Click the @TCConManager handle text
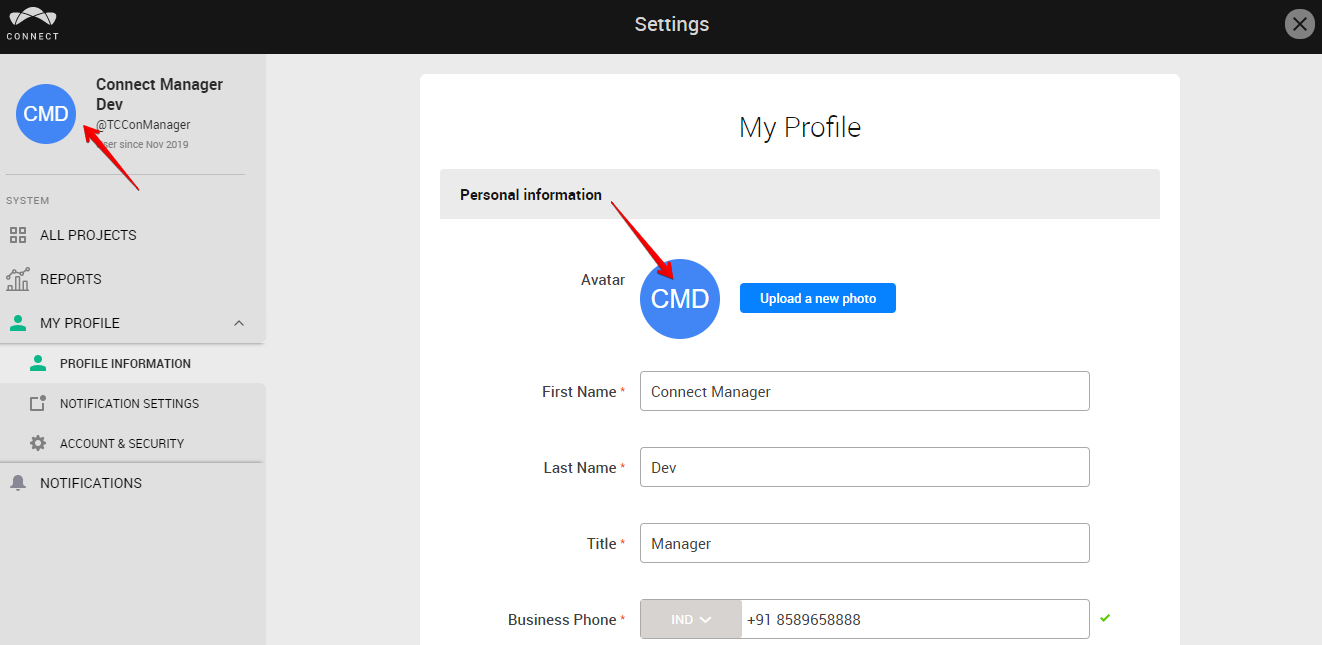 pyautogui.click(x=143, y=125)
